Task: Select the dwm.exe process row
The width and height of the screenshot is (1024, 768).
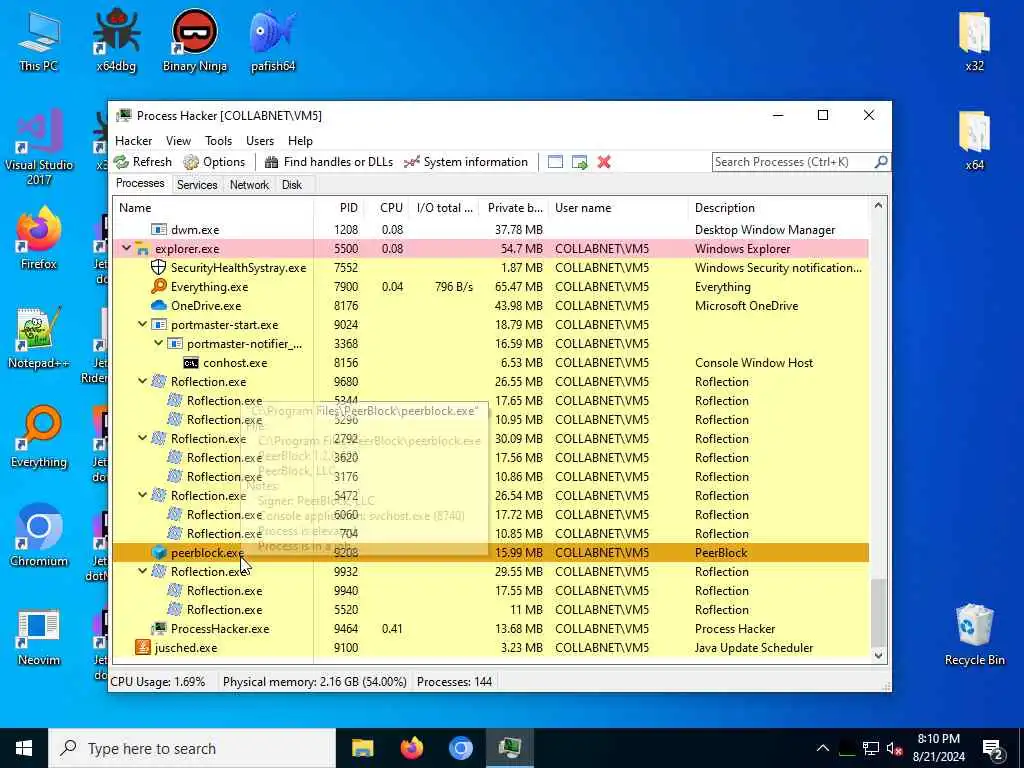Action: (x=491, y=230)
